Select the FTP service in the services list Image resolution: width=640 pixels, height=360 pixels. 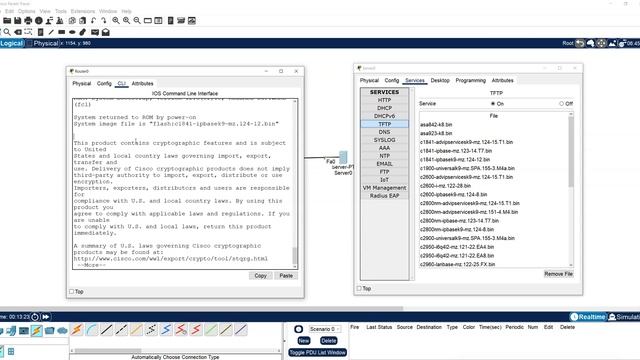(384, 172)
